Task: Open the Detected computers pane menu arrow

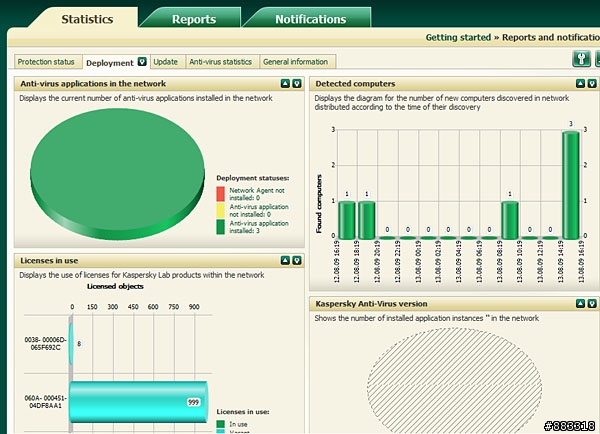Action: tap(592, 83)
